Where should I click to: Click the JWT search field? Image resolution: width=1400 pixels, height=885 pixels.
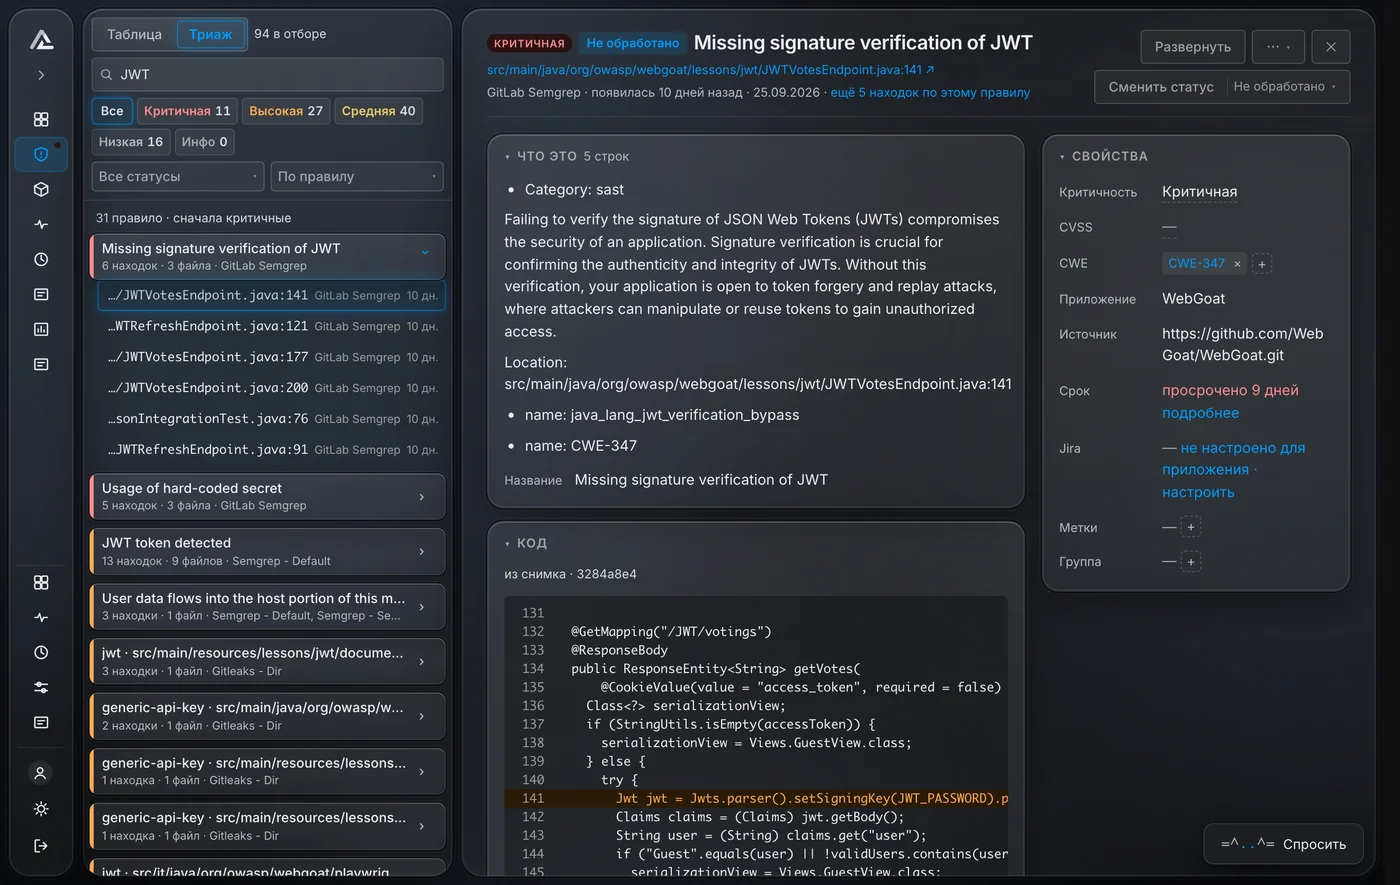(268, 74)
